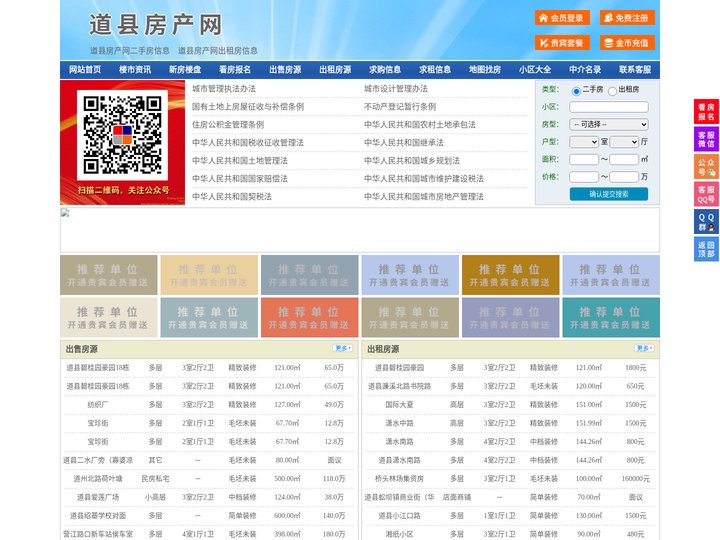
Task: Click the QR code image
Action: pos(122,135)
